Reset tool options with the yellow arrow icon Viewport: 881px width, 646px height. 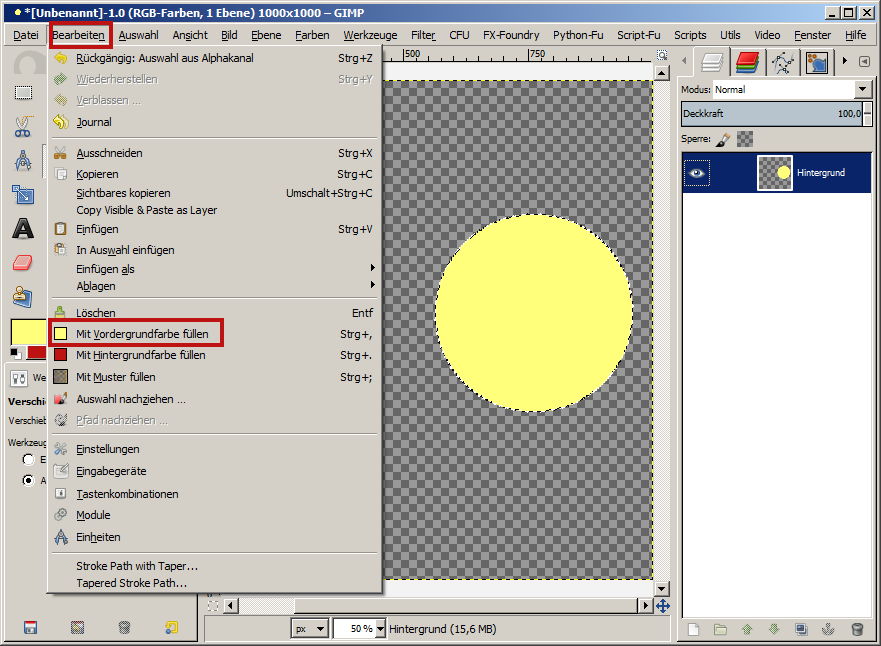pyautogui.click(x=171, y=627)
